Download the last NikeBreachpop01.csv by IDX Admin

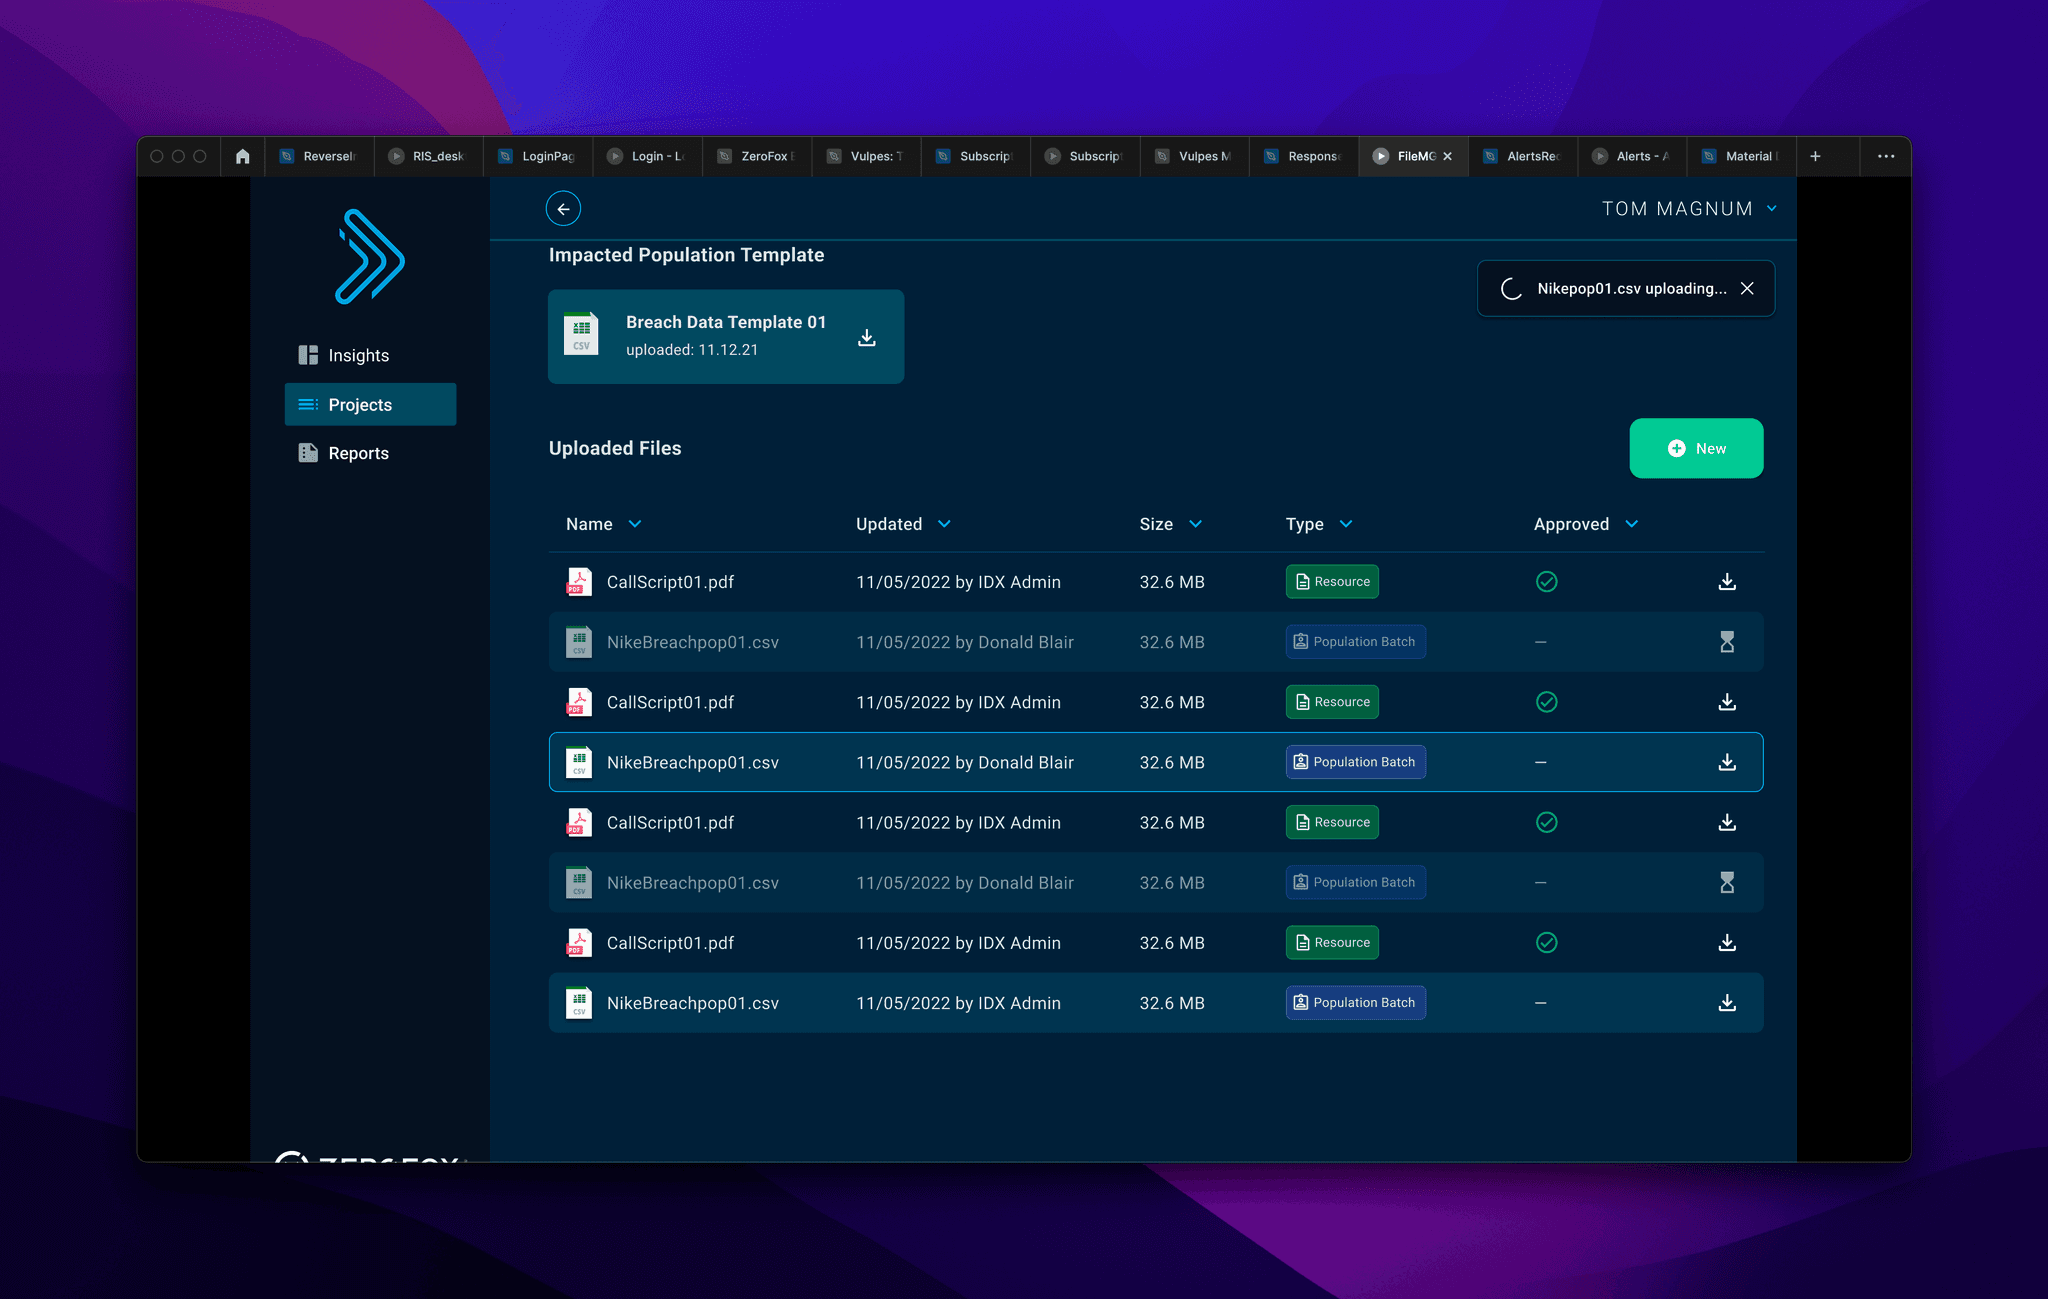tap(1726, 1003)
